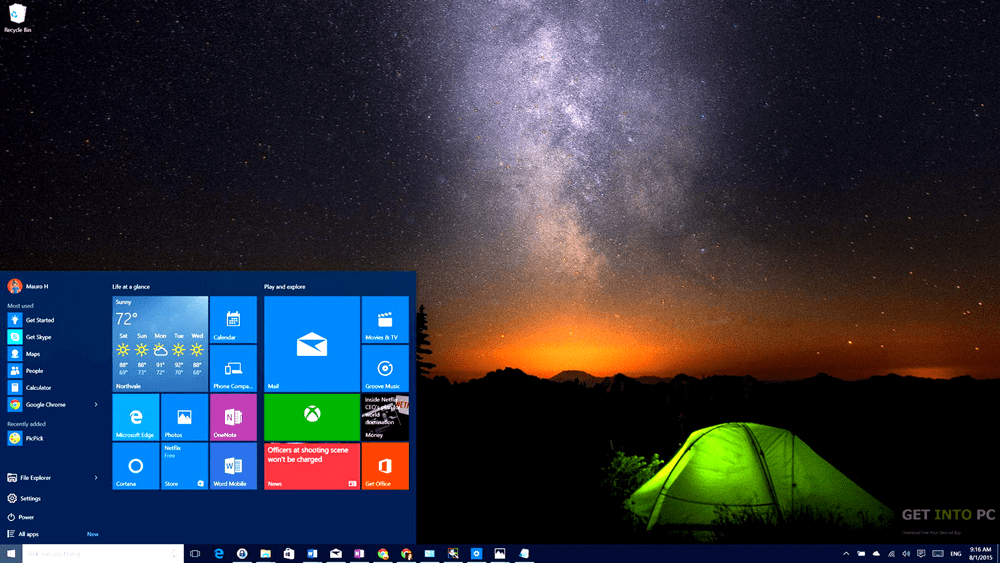Open the Word Mobile tile
The width and height of the screenshot is (1000, 563).
(x=233, y=466)
